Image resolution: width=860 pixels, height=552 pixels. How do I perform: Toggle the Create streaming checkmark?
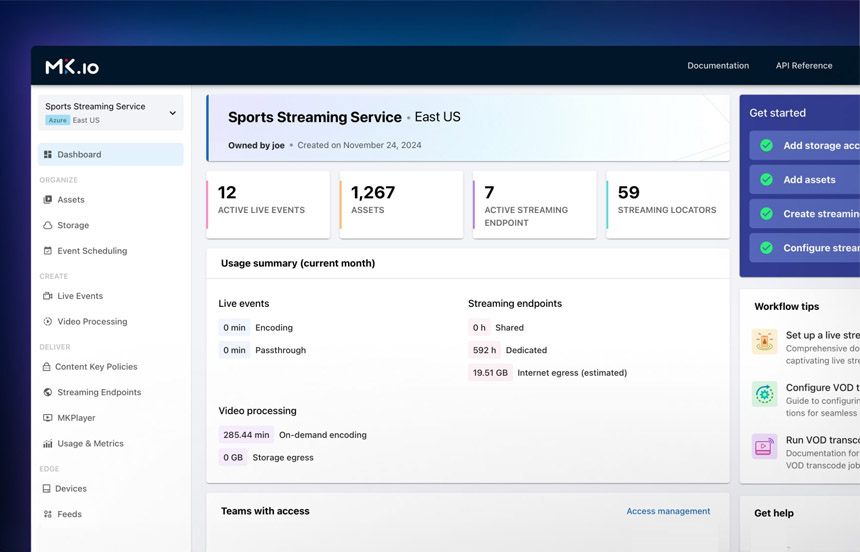[766, 213]
